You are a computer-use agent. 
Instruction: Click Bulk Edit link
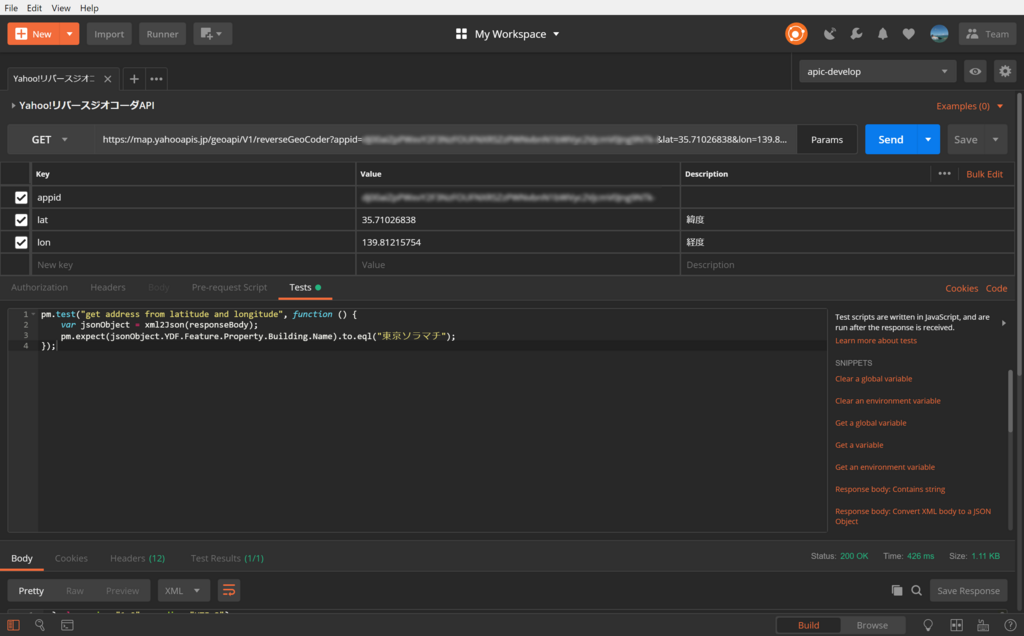point(984,174)
